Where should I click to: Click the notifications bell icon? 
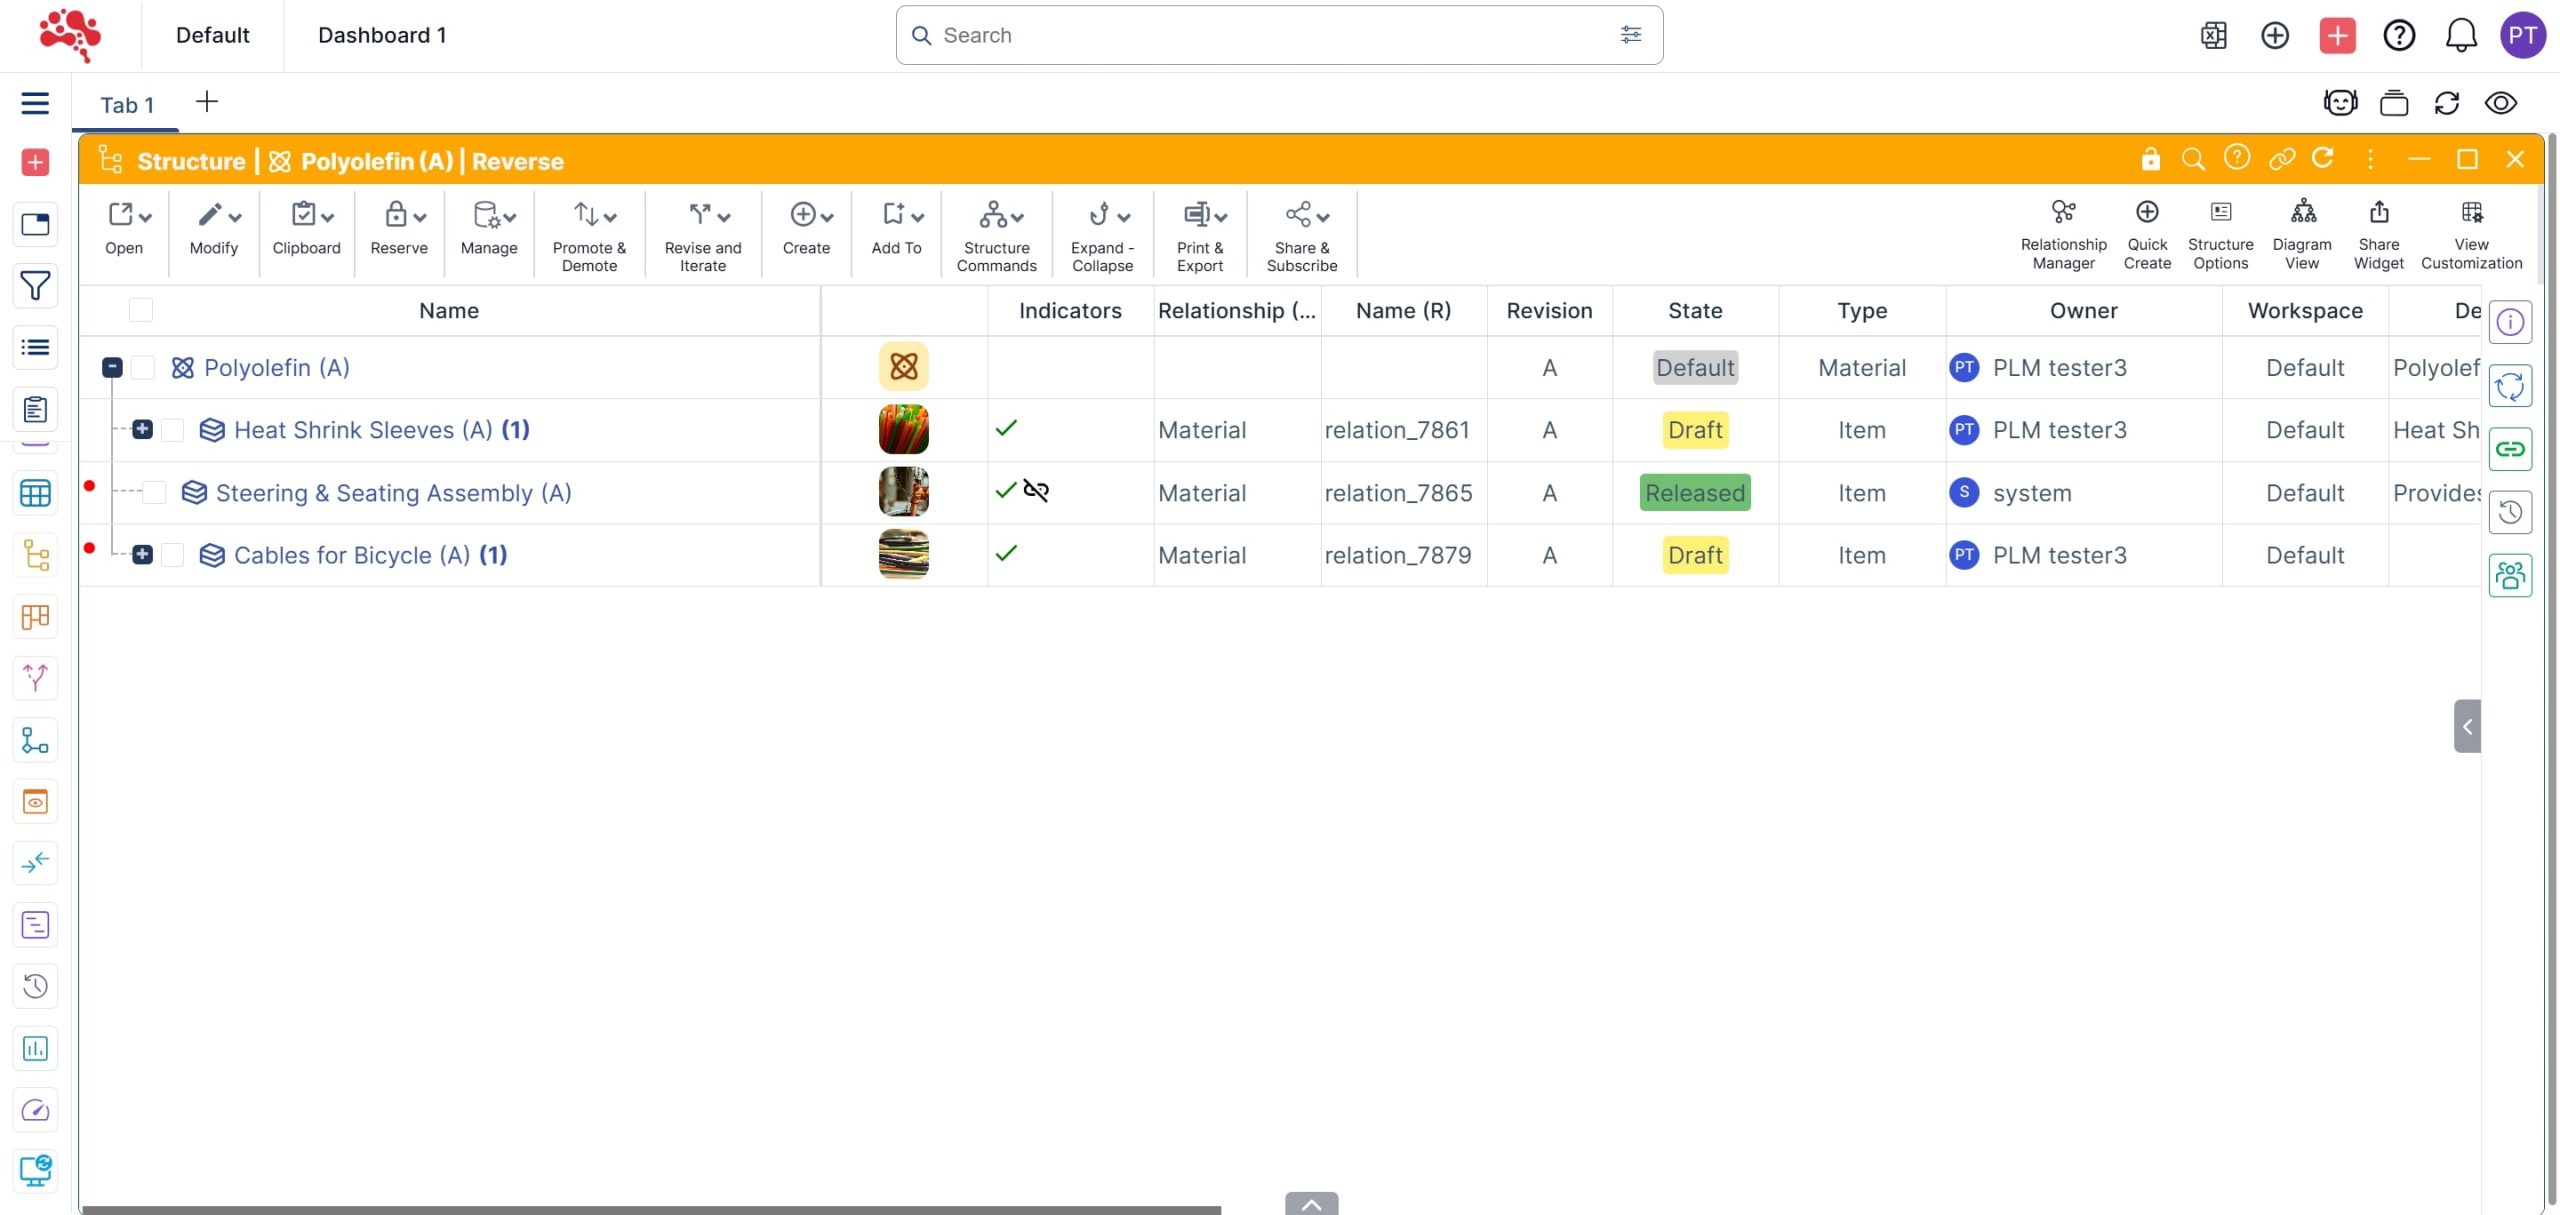pyautogui.click(x=2460, y=36)
